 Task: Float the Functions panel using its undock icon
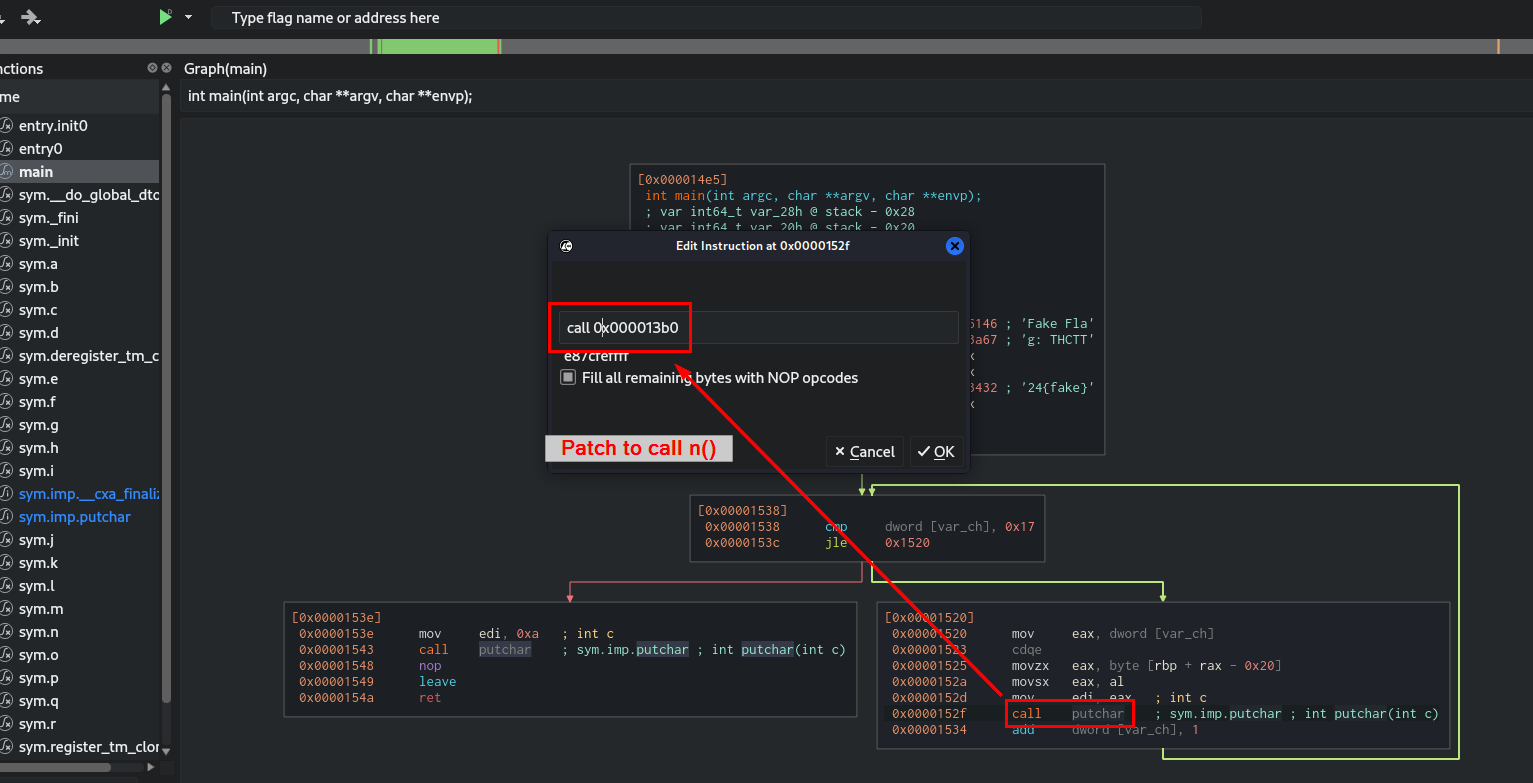(152, 68)
